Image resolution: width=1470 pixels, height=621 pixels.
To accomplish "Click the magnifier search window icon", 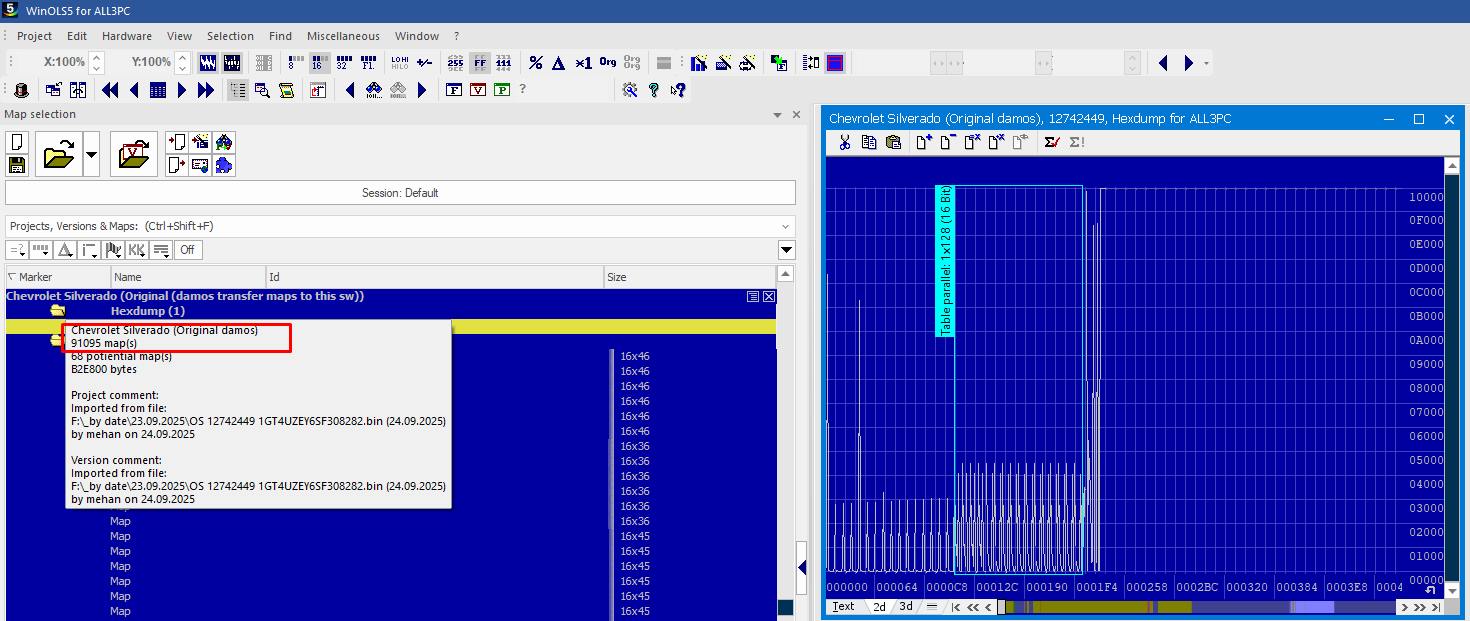I will (x=262, y=90).
